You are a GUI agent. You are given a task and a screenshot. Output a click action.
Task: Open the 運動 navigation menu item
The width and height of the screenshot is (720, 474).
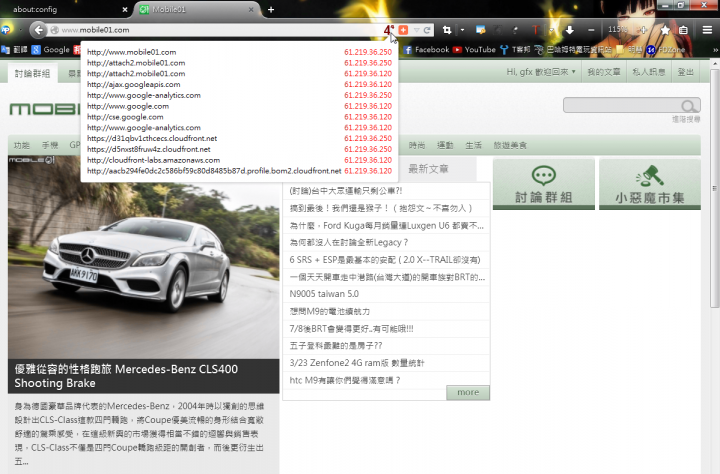click(x=445, y=145)
